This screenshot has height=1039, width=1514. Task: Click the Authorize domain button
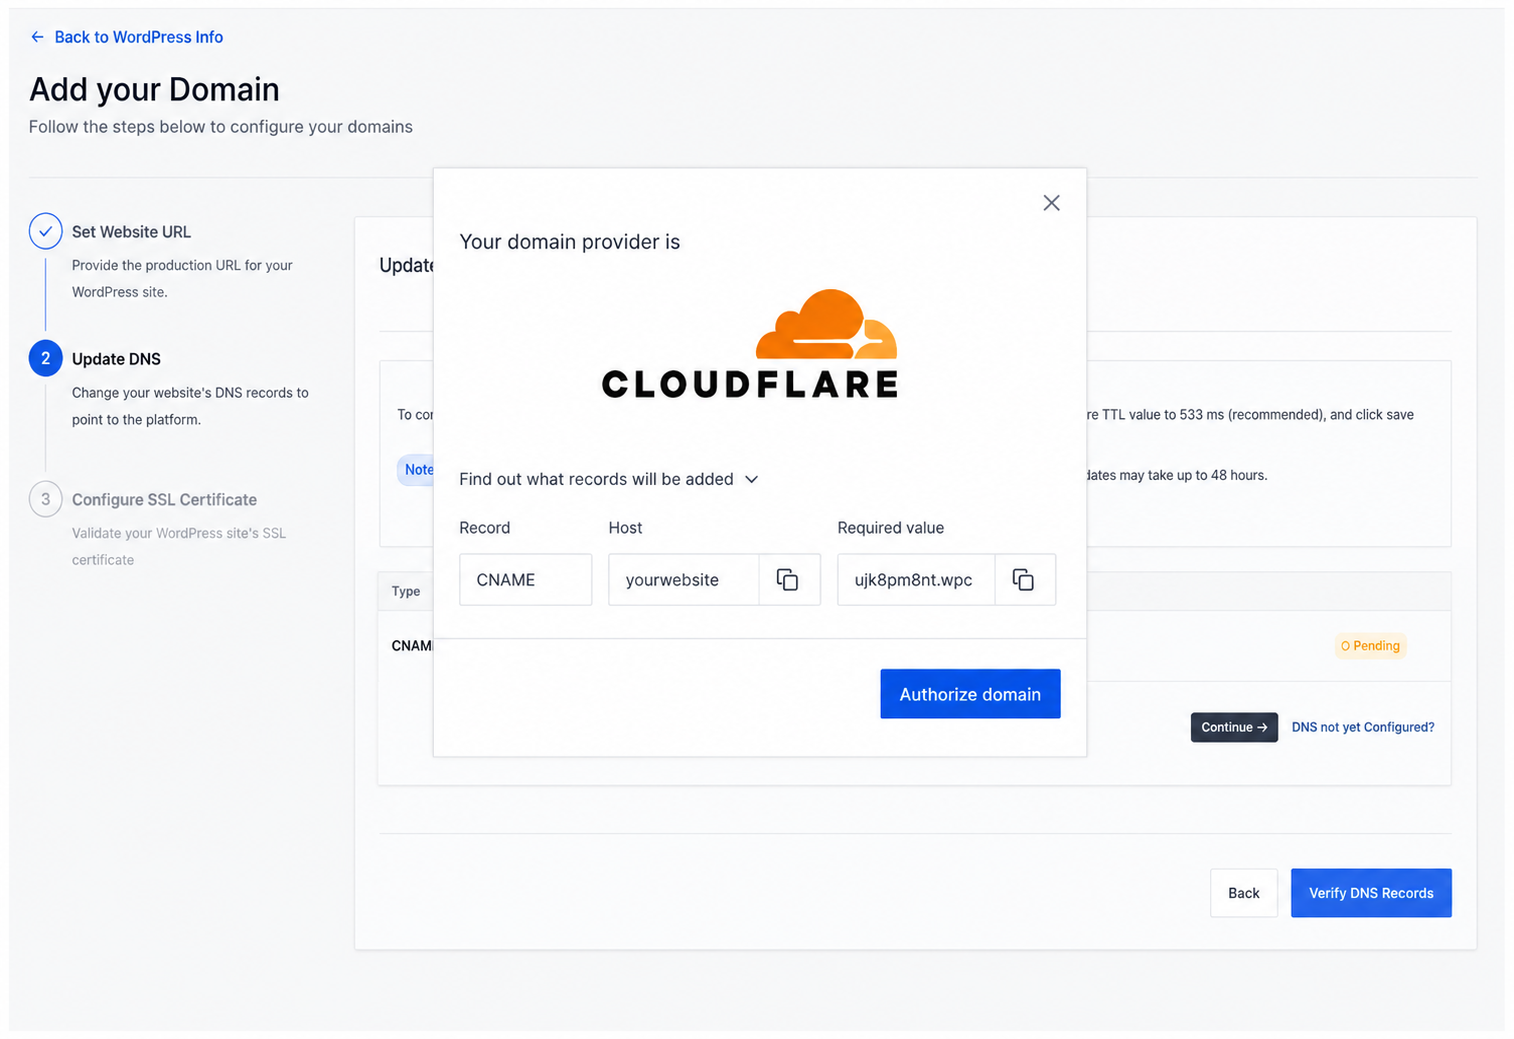[x=970, y=694]
